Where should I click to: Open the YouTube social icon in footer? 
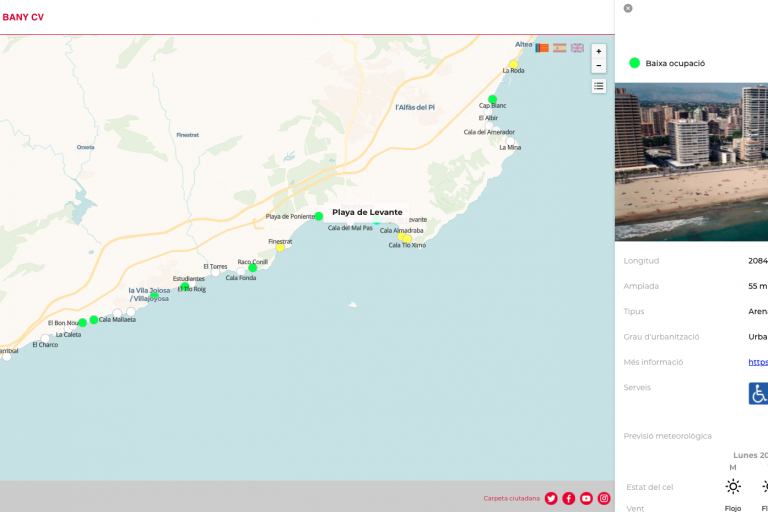[586, 498]
